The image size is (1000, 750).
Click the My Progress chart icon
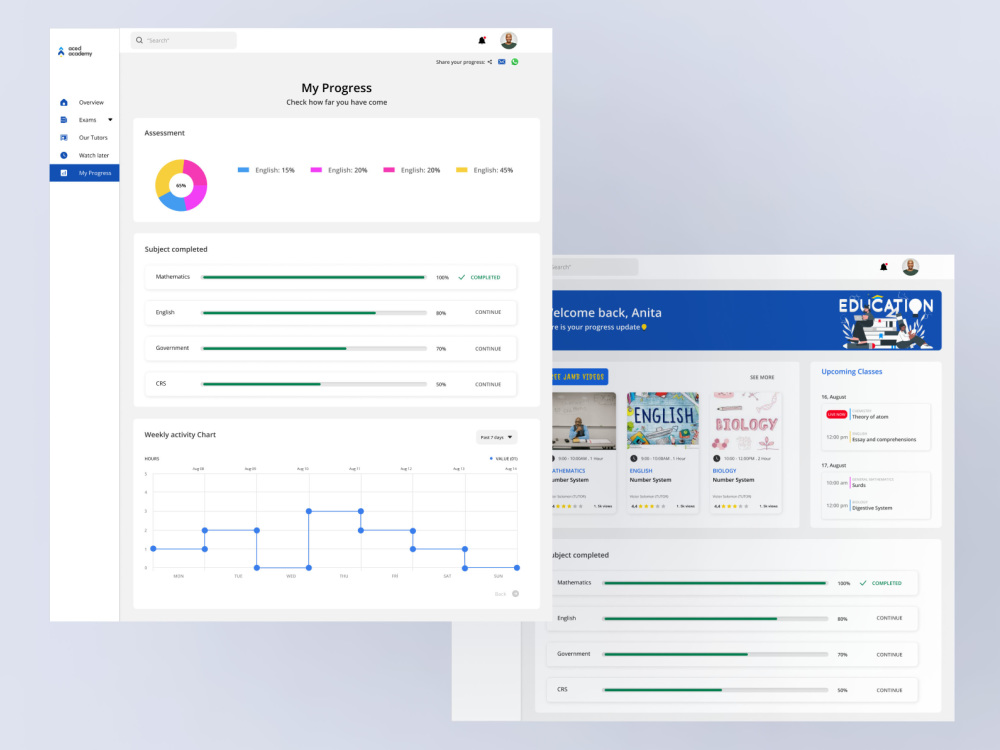click(x=64, y=173)
